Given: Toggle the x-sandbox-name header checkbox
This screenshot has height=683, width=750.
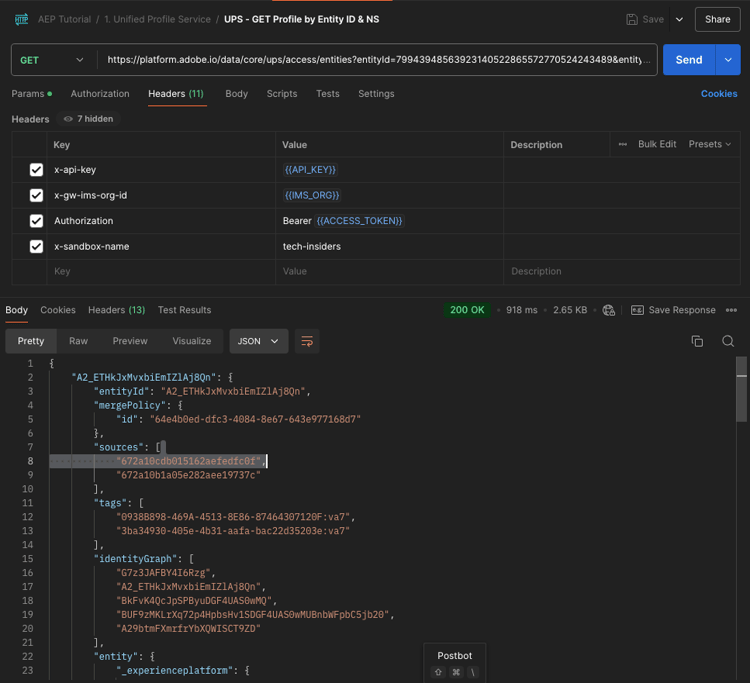Looking at the screenshot, I should click(x=36, y=246).
